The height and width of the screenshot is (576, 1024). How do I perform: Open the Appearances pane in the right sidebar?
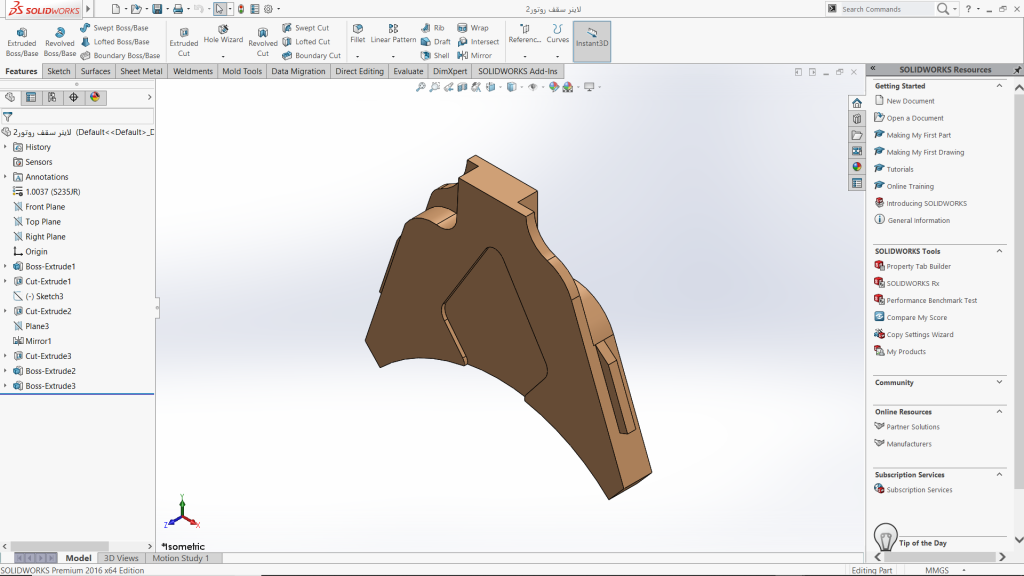pos(857,166)
